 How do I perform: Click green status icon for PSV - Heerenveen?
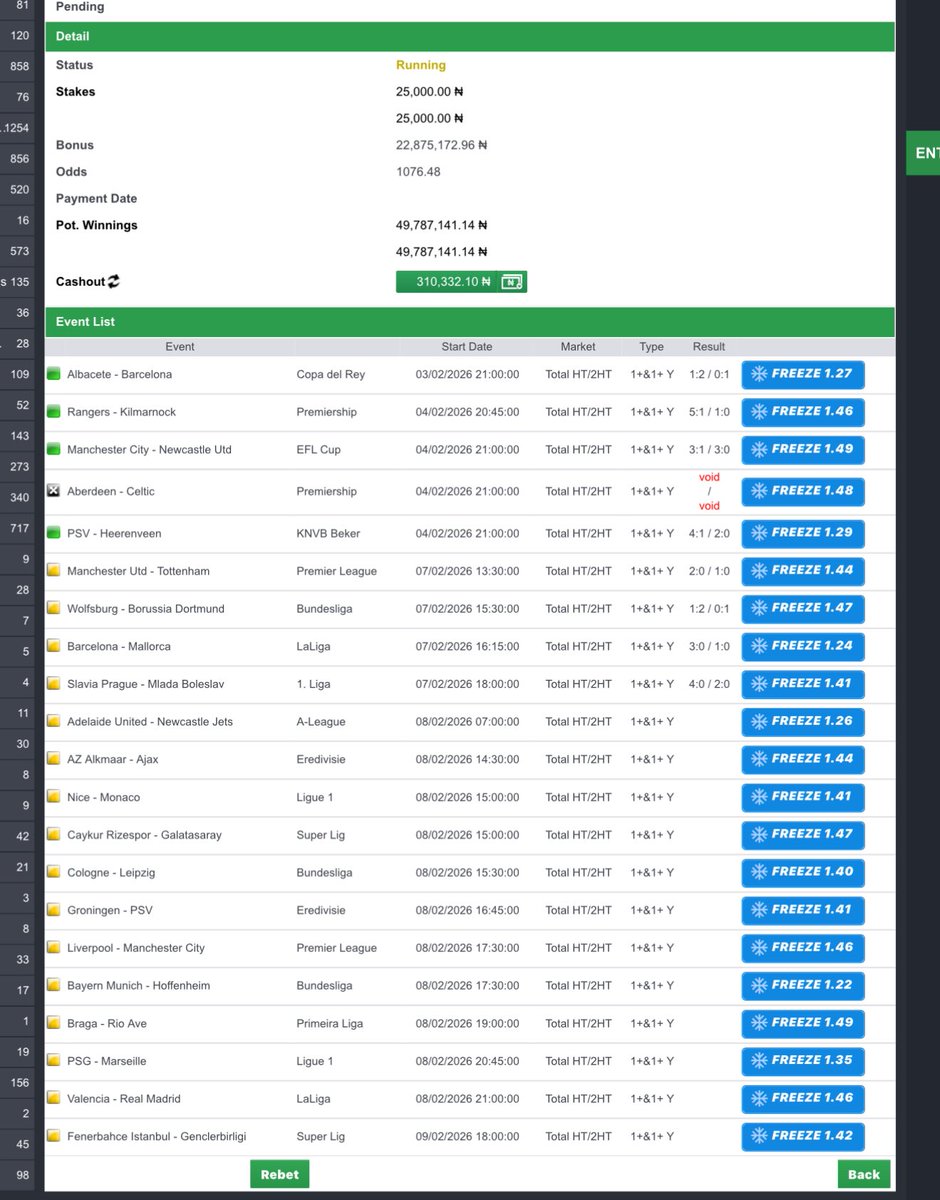(54, 533)
